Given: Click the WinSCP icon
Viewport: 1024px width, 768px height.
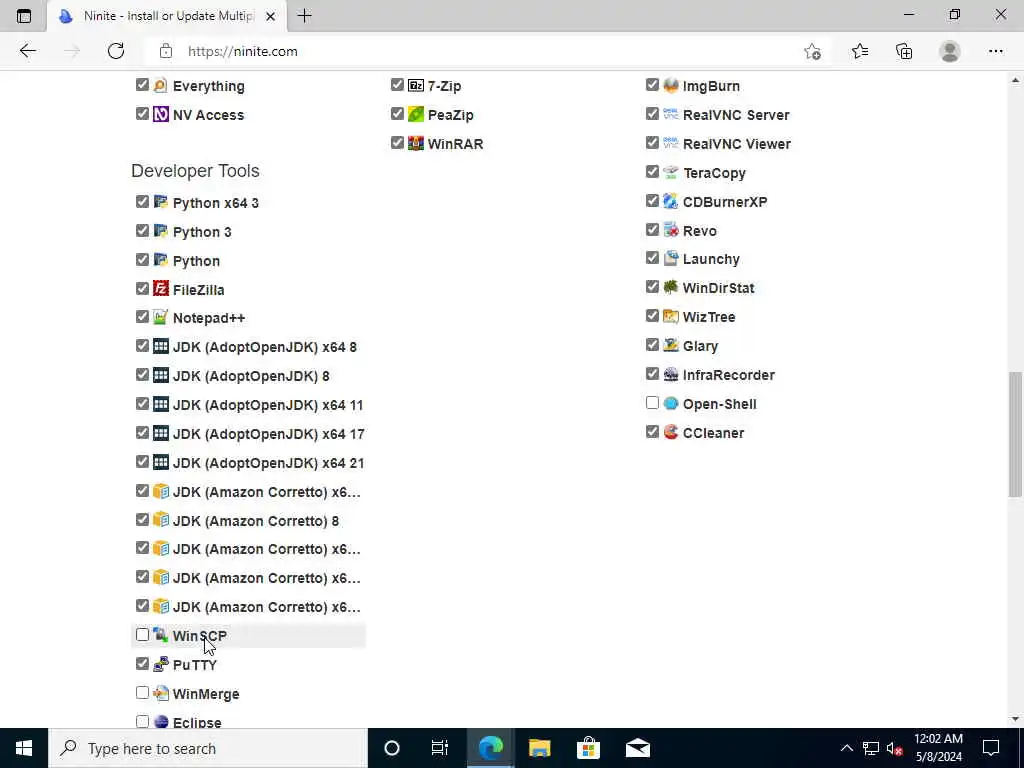Looking at the screenshot, I should coord(161,635).
